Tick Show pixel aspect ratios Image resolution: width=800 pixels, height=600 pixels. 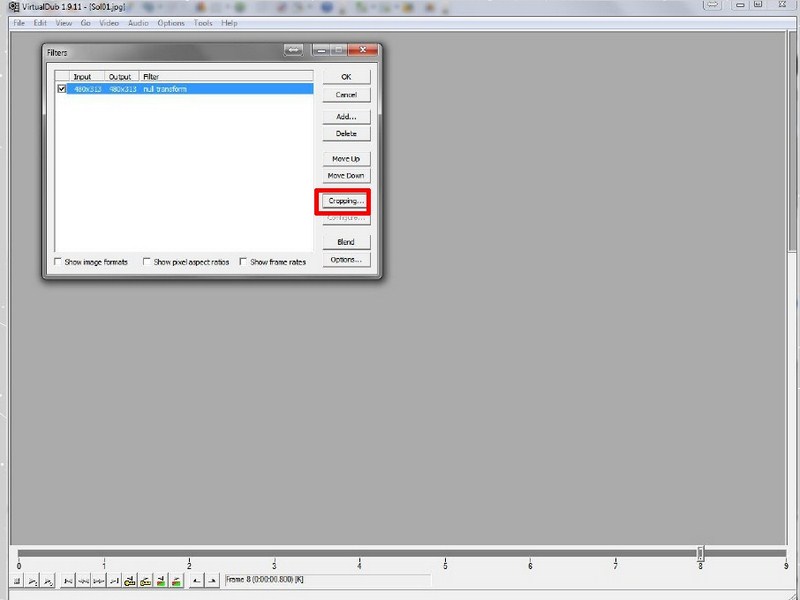(147, 262)
